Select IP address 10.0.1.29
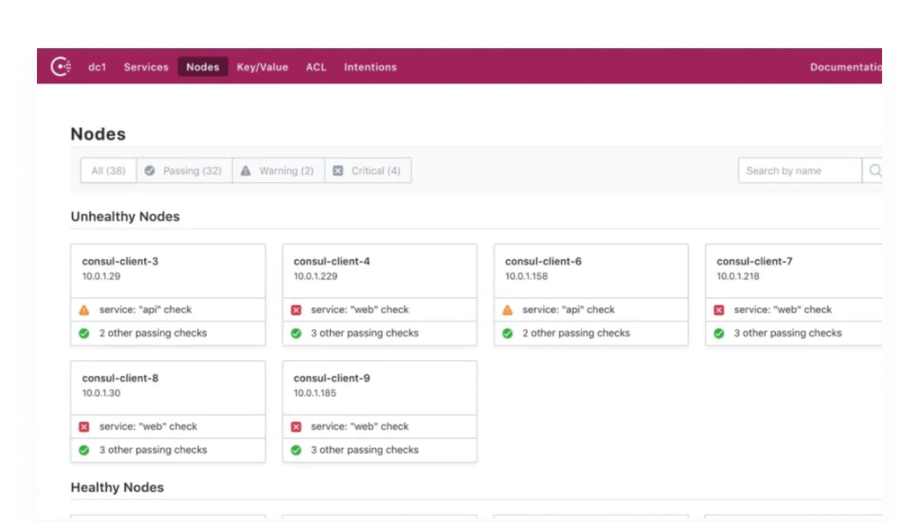Viewport: 919px width, 522px height. point(101,276)
